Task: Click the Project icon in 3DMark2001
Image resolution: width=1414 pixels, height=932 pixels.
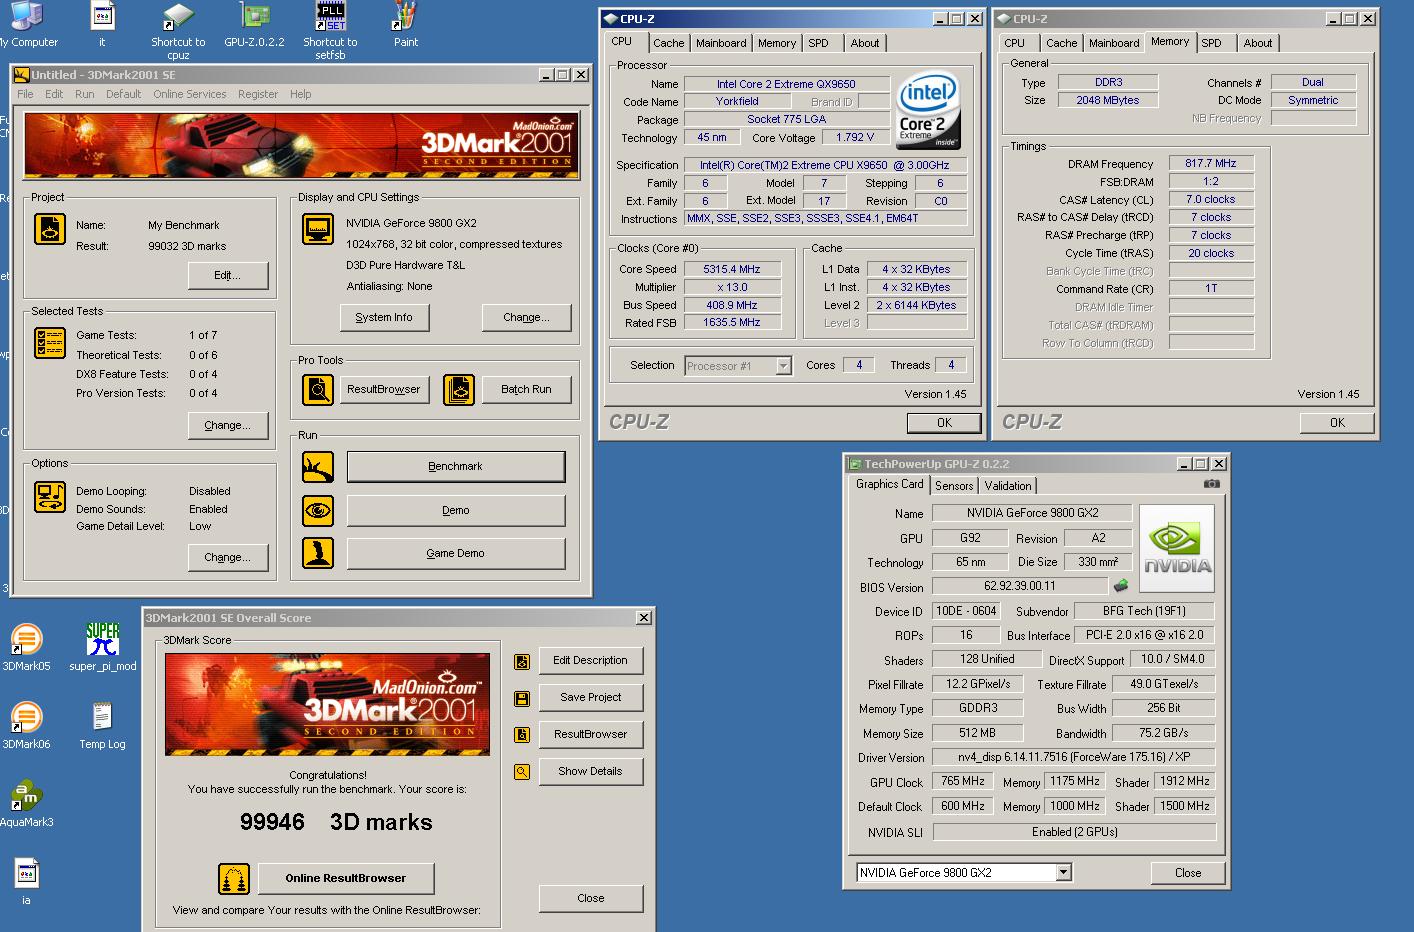Action: point(50,229)
